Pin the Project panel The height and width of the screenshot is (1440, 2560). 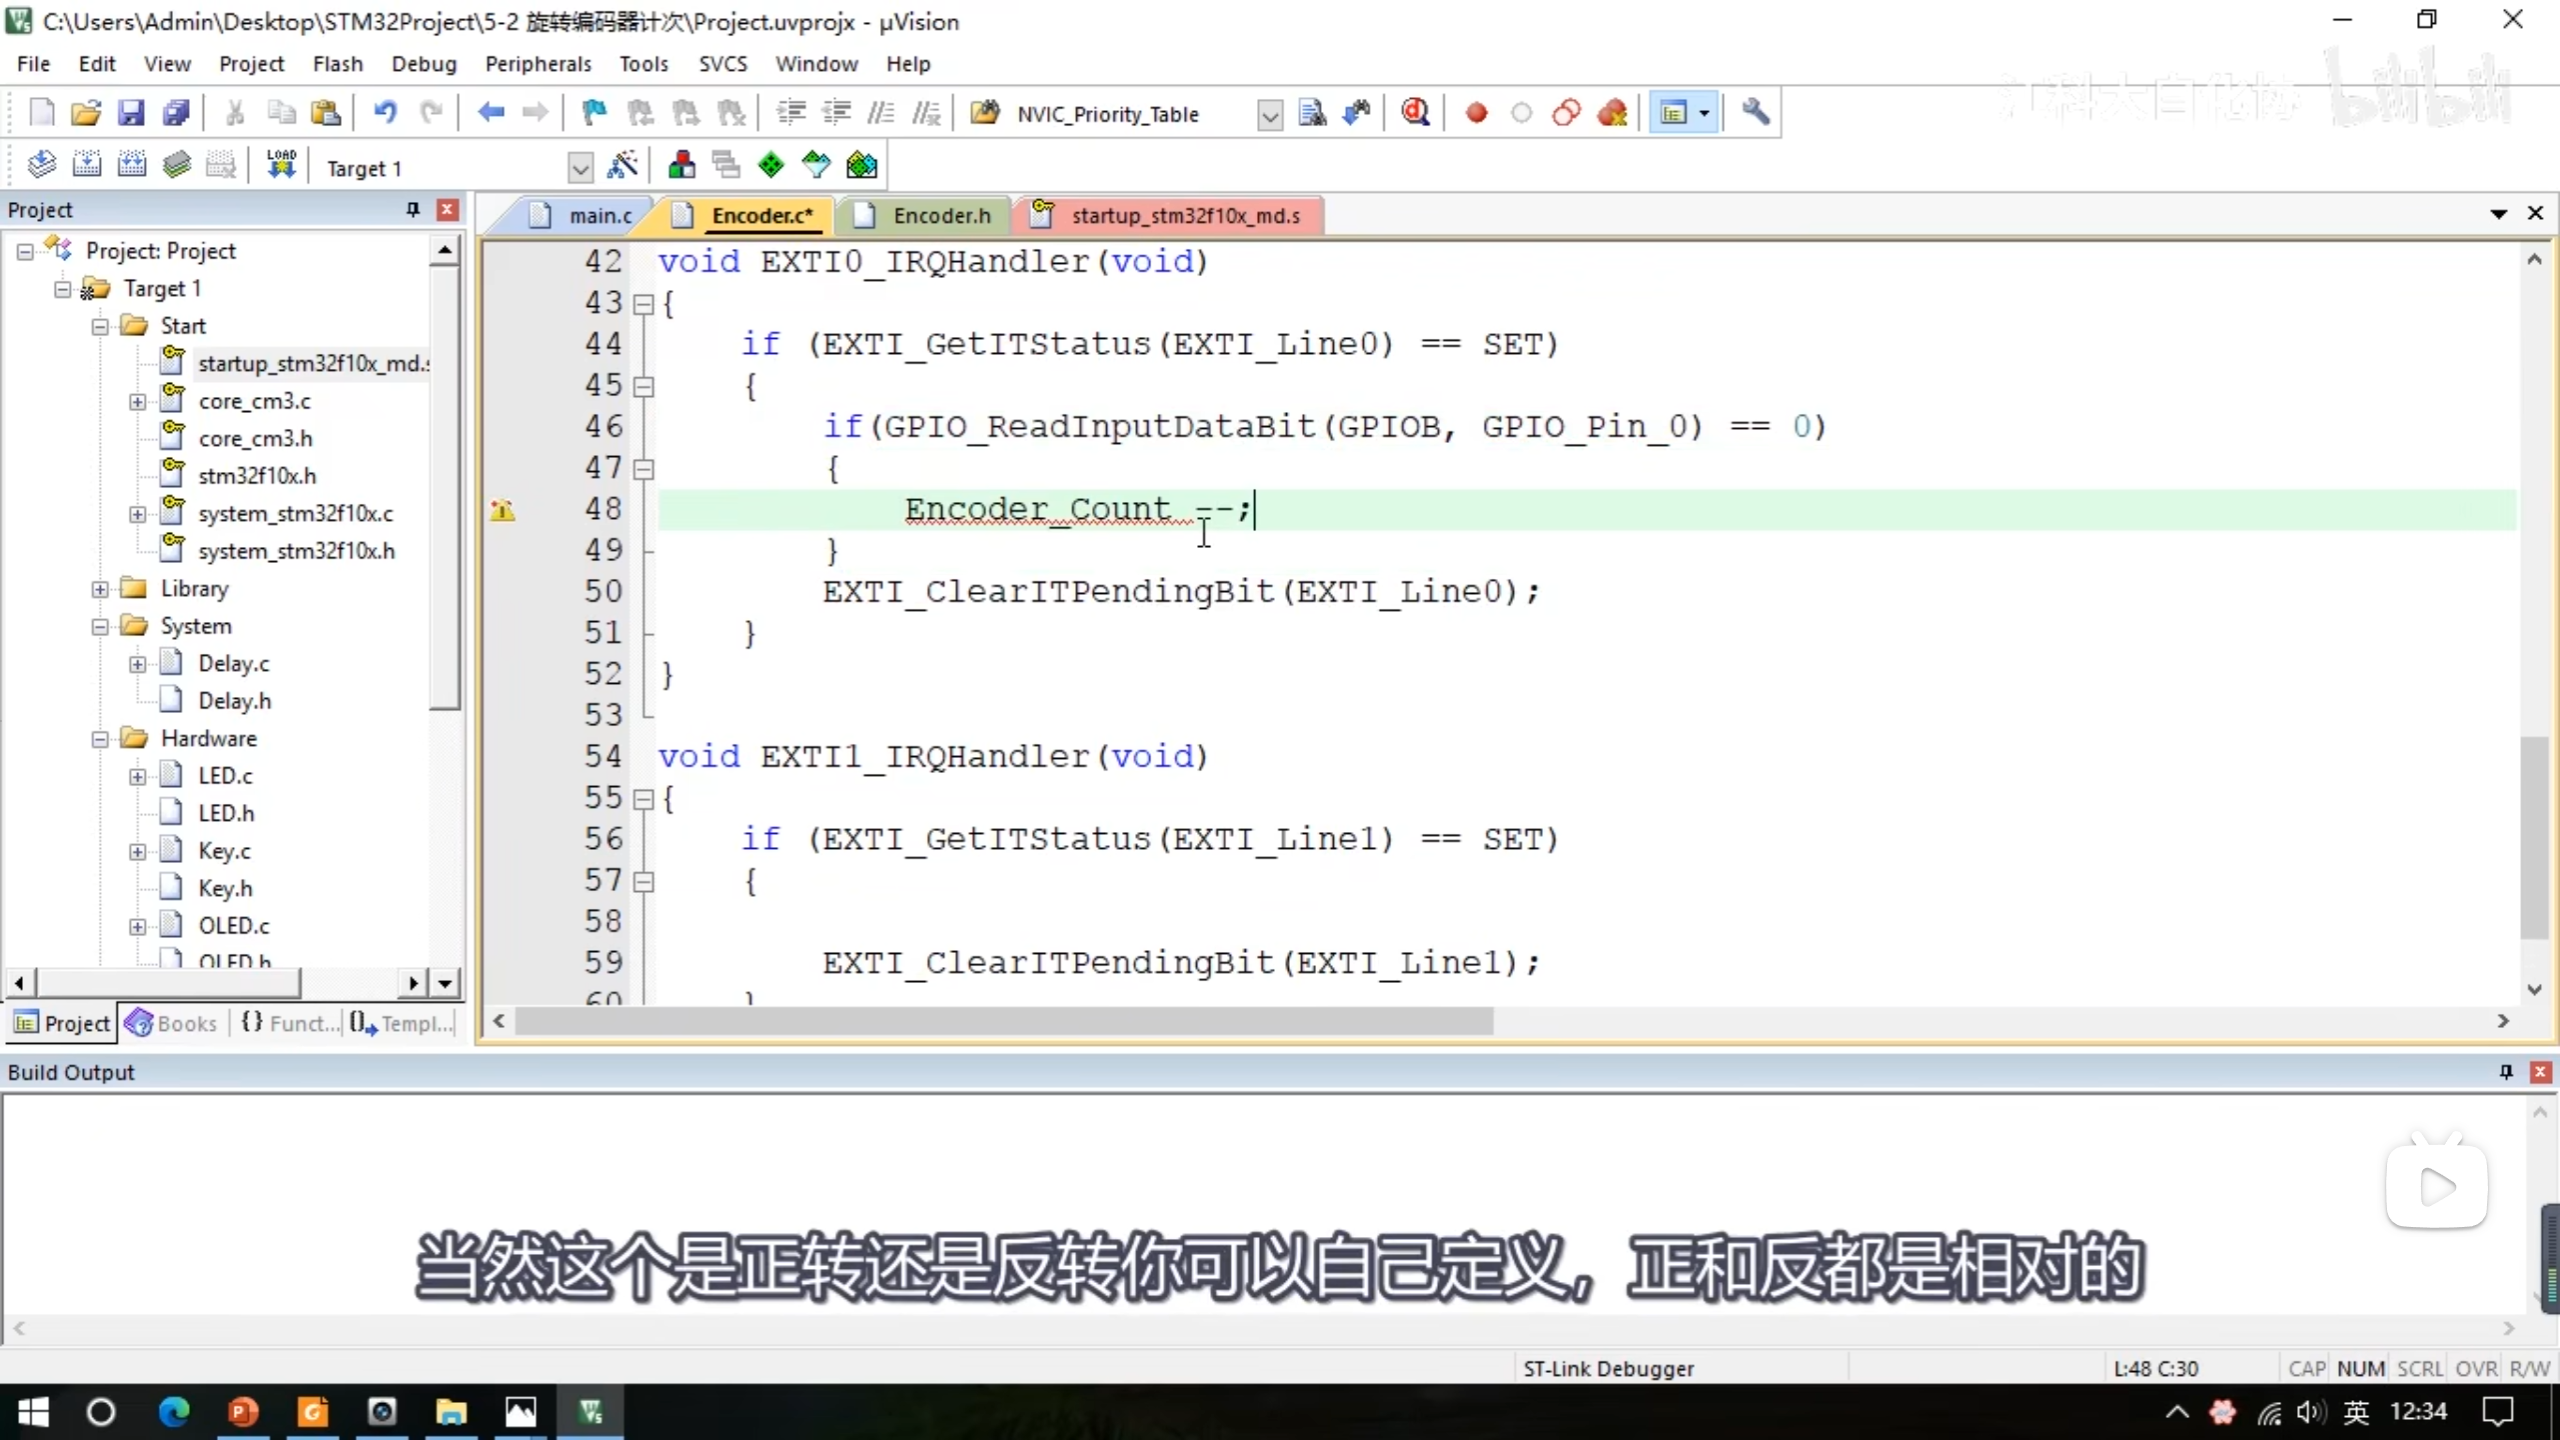412,209
